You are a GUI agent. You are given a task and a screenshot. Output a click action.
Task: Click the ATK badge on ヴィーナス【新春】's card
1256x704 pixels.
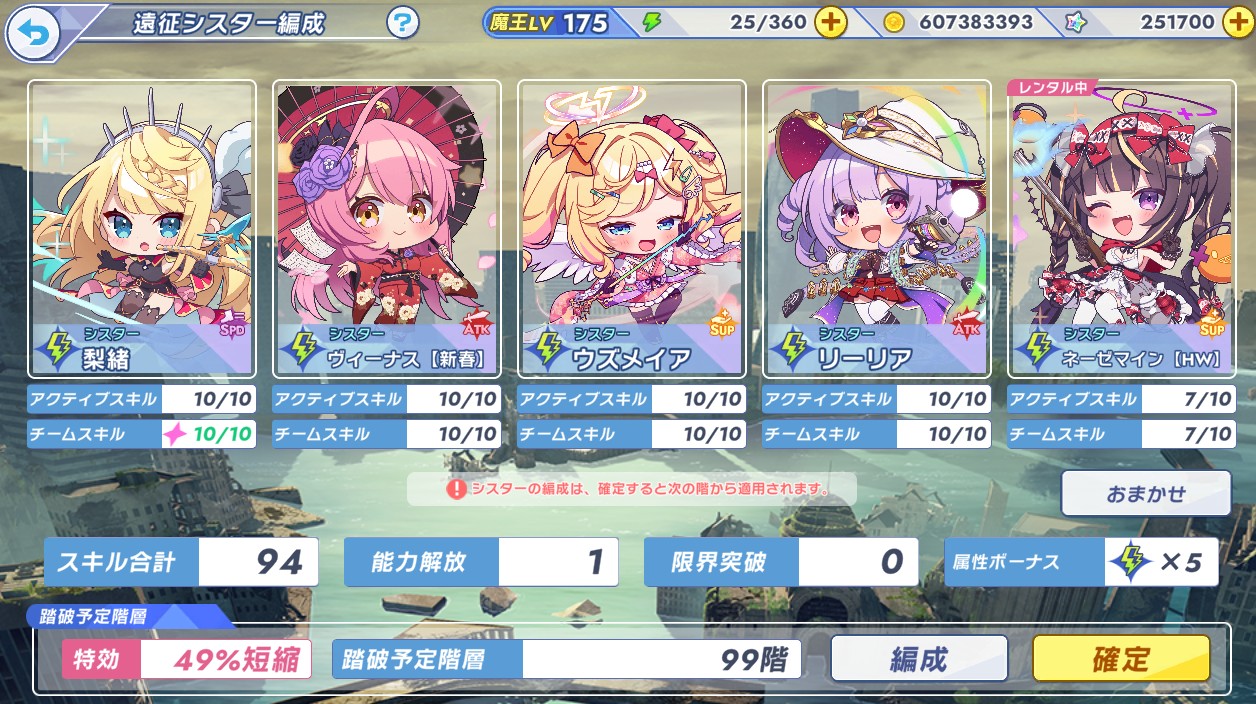(x=476, y=328)
